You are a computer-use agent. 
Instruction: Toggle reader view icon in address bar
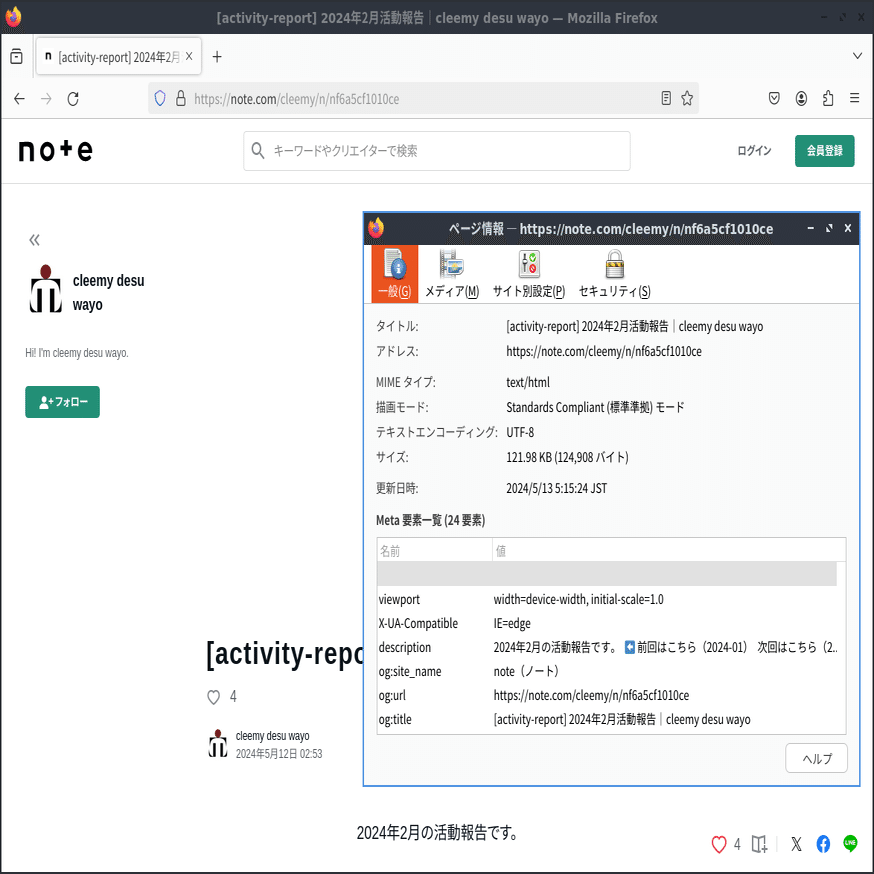pyautogui.click(x=666, y=99)
